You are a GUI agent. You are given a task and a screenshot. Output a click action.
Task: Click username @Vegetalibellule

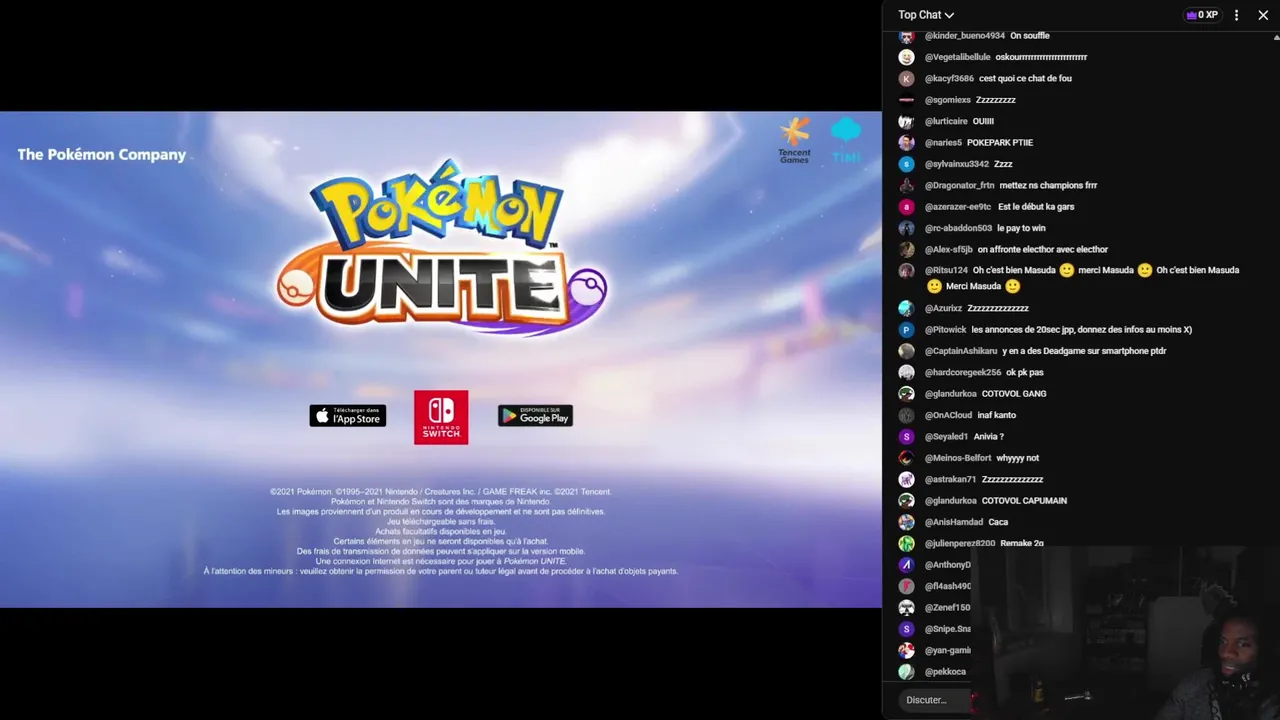958,57
